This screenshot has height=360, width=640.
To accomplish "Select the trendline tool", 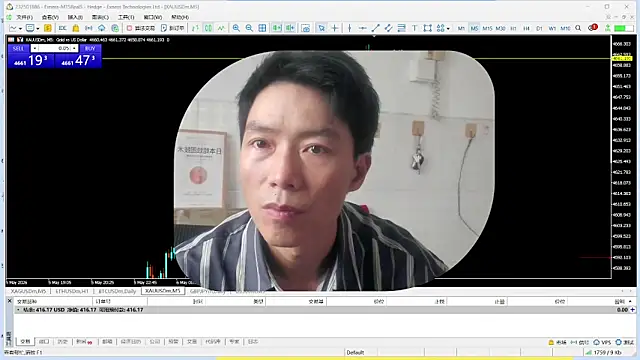I will pos(376,28).
